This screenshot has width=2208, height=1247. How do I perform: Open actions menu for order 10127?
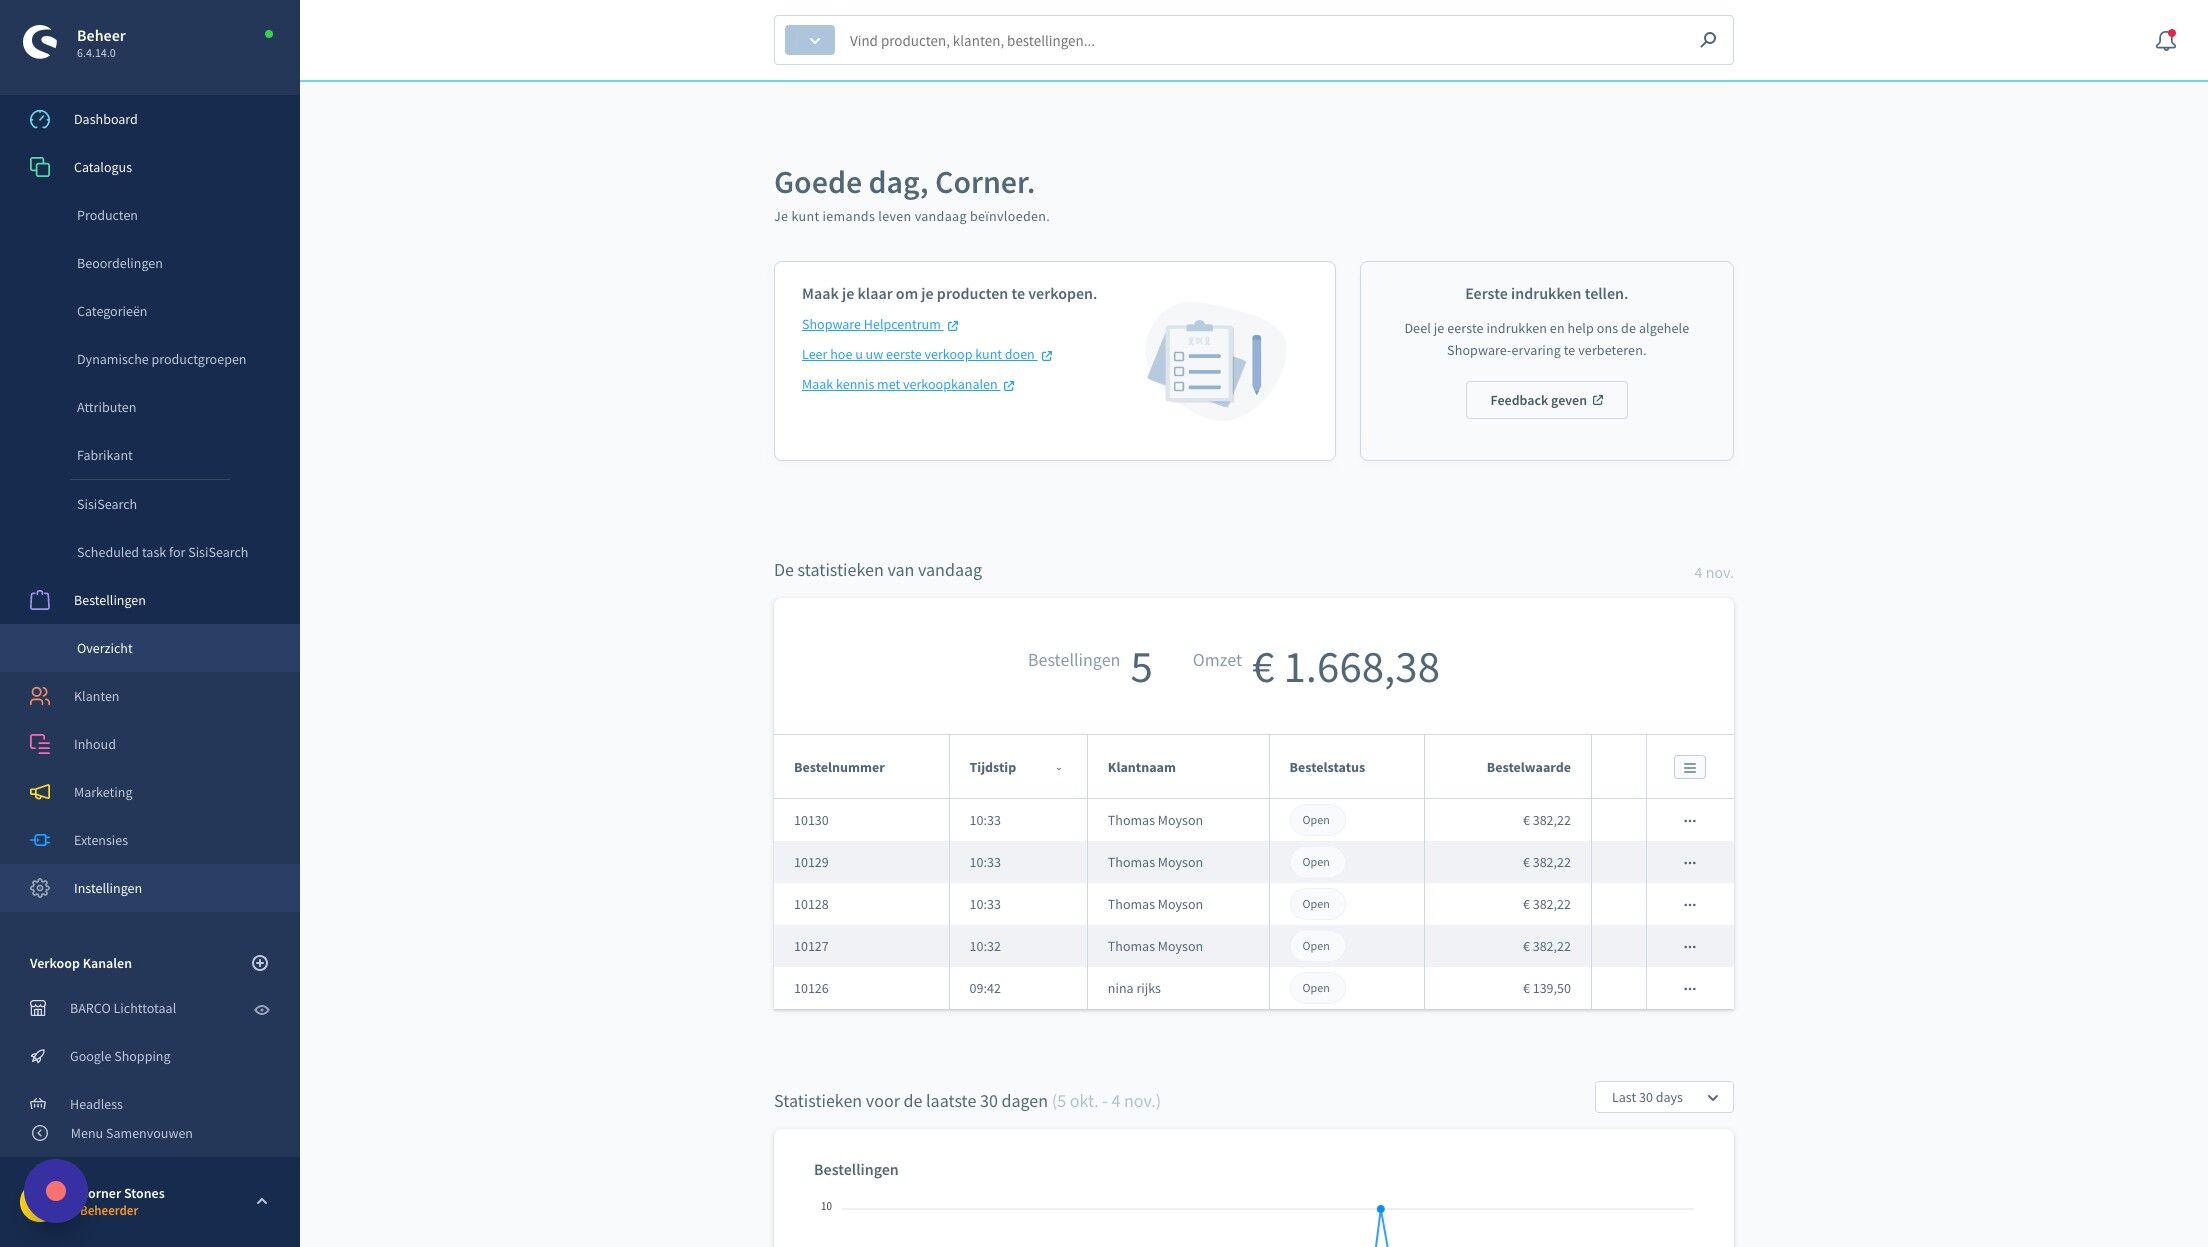click(x=1690, y=946)
